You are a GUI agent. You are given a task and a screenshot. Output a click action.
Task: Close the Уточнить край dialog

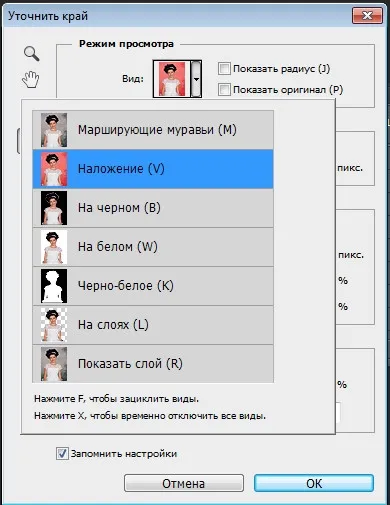point(367,16)
